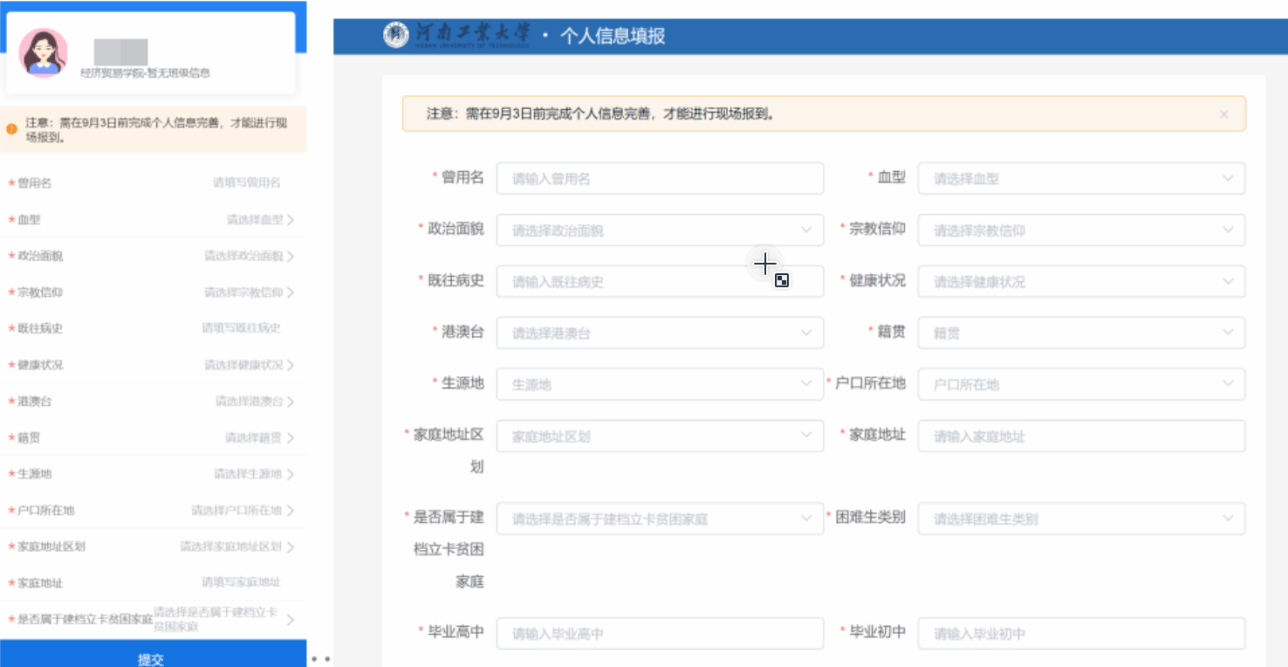This screenshot has height=667, width=1288.
Task: Click the 户口所在地 chevron in the desktop form
Action: (x=1228, y=384)
